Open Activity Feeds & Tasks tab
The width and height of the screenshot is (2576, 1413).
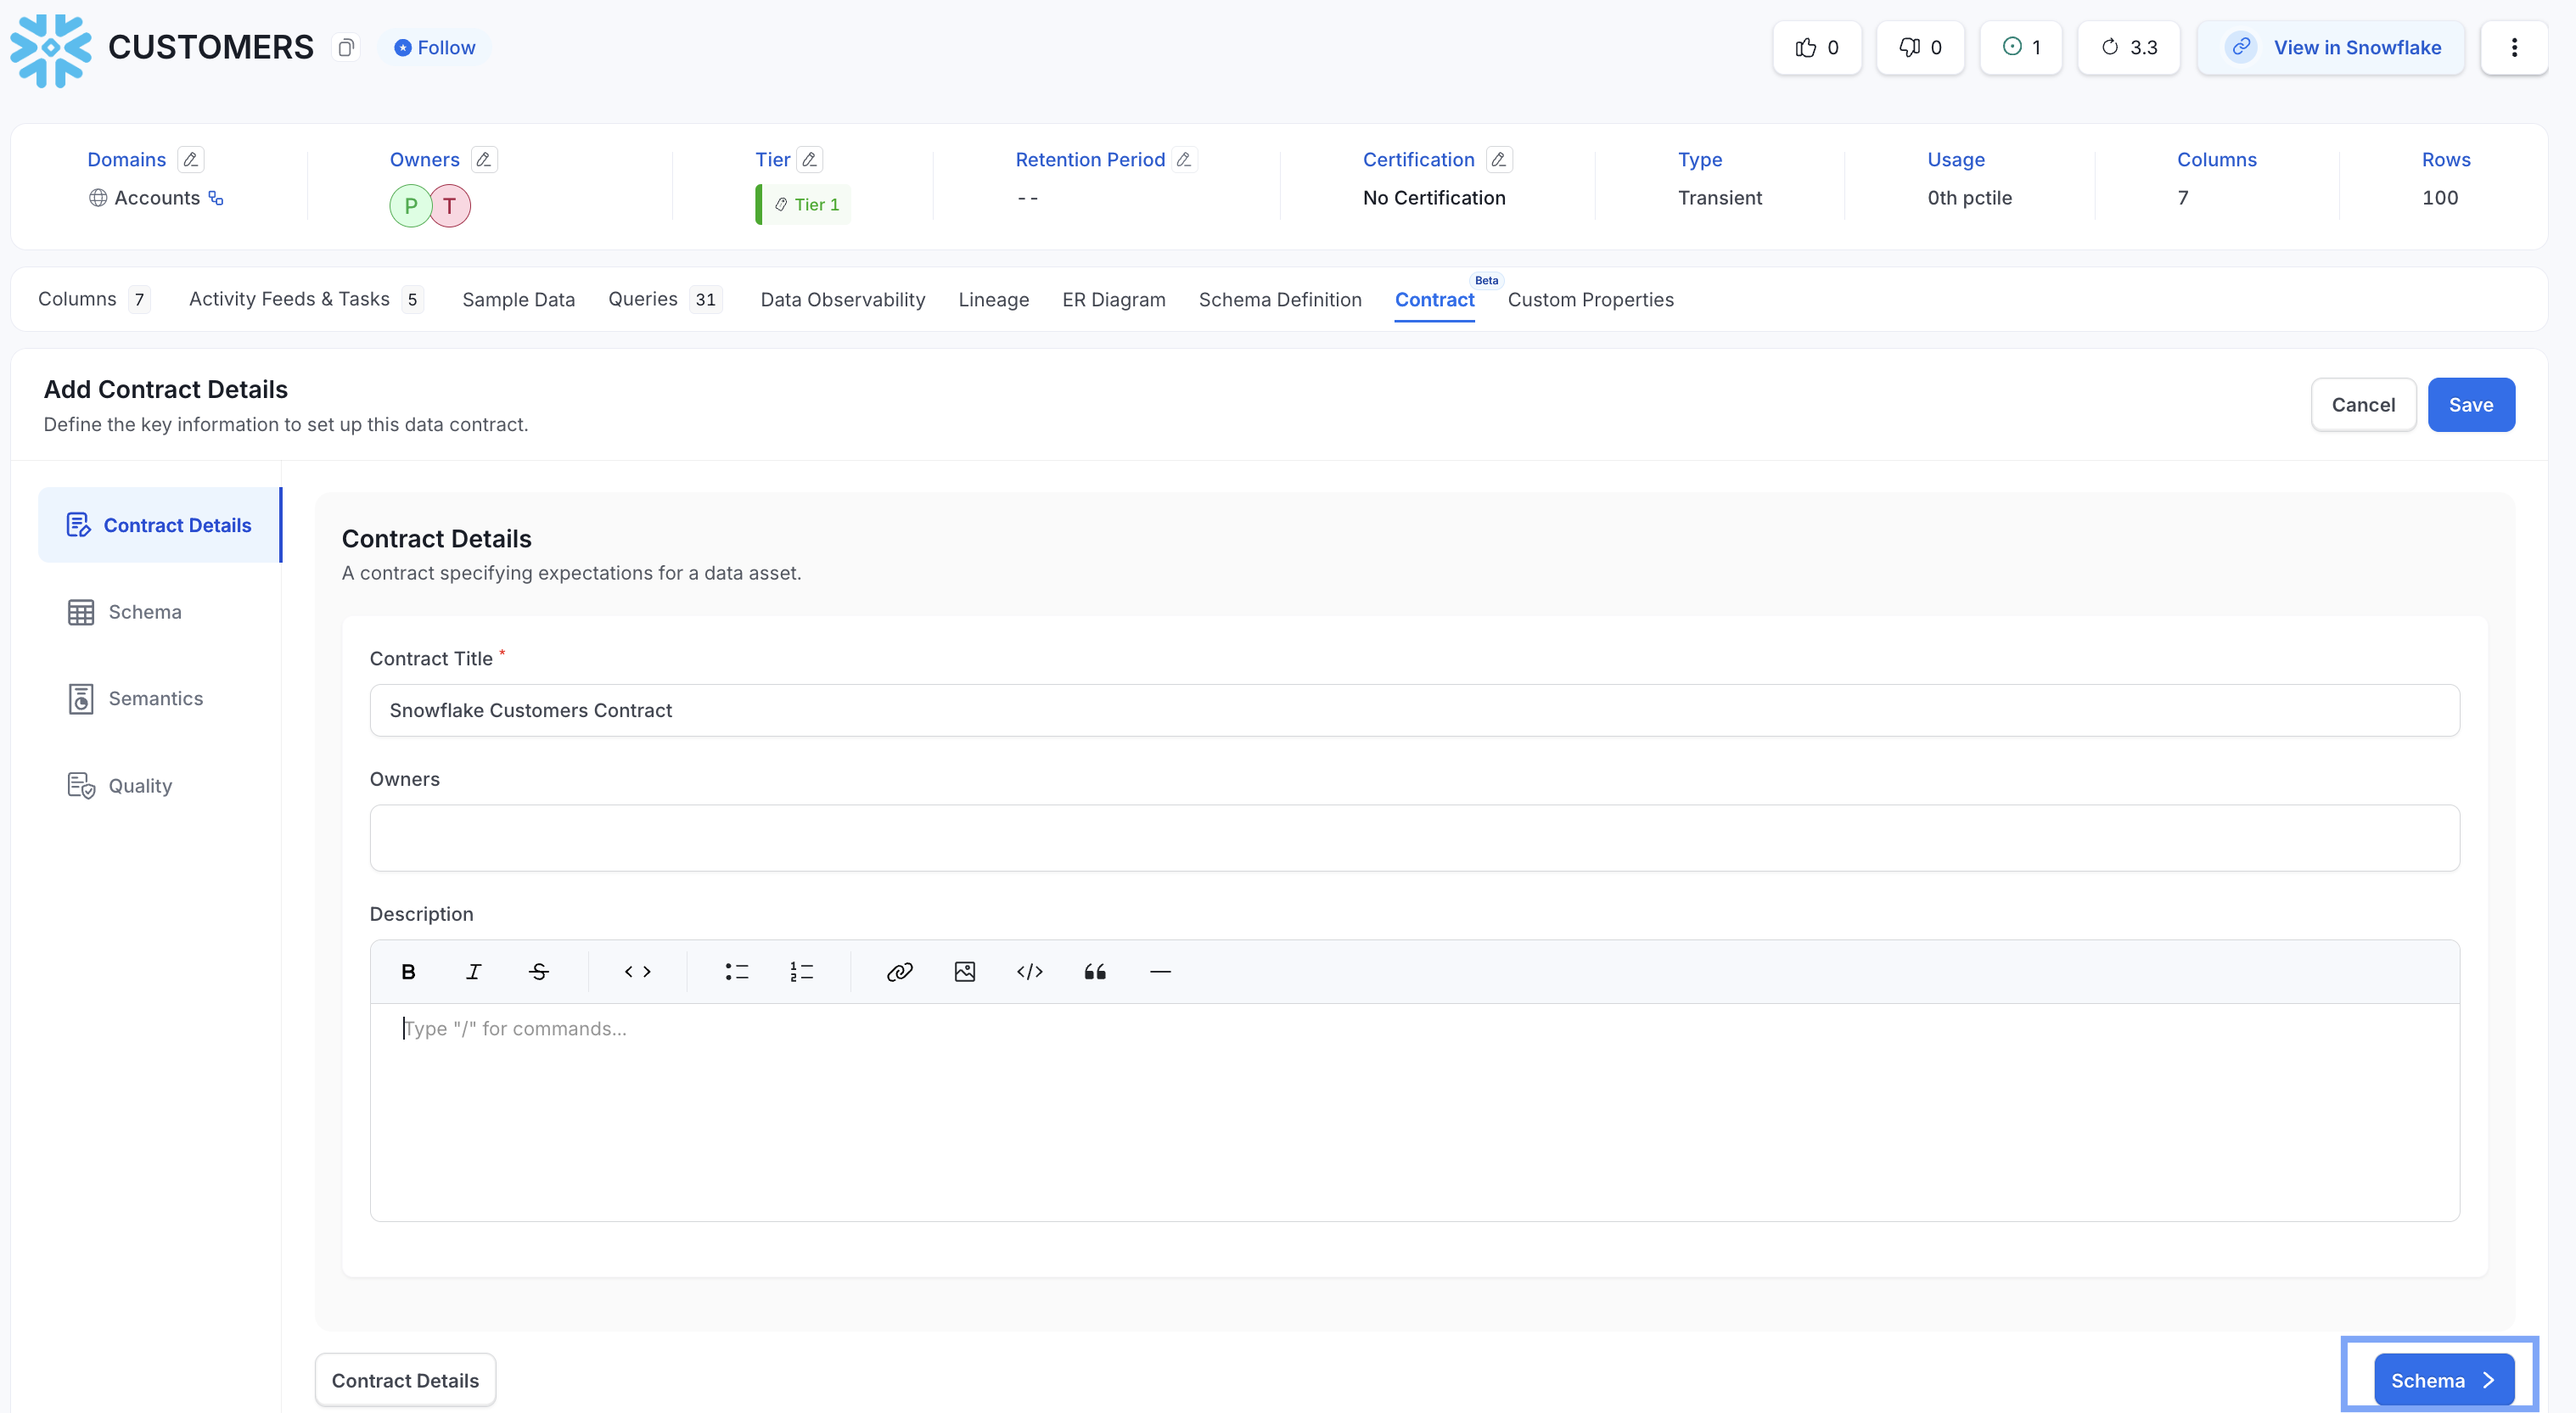click(x=306, y=299)
